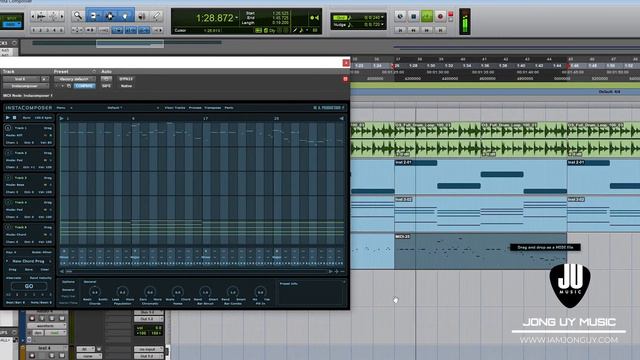Click the transport Stop button
The height and width of the screenshot is (360, 640).
pyautogui.click(x=413, y=16)
